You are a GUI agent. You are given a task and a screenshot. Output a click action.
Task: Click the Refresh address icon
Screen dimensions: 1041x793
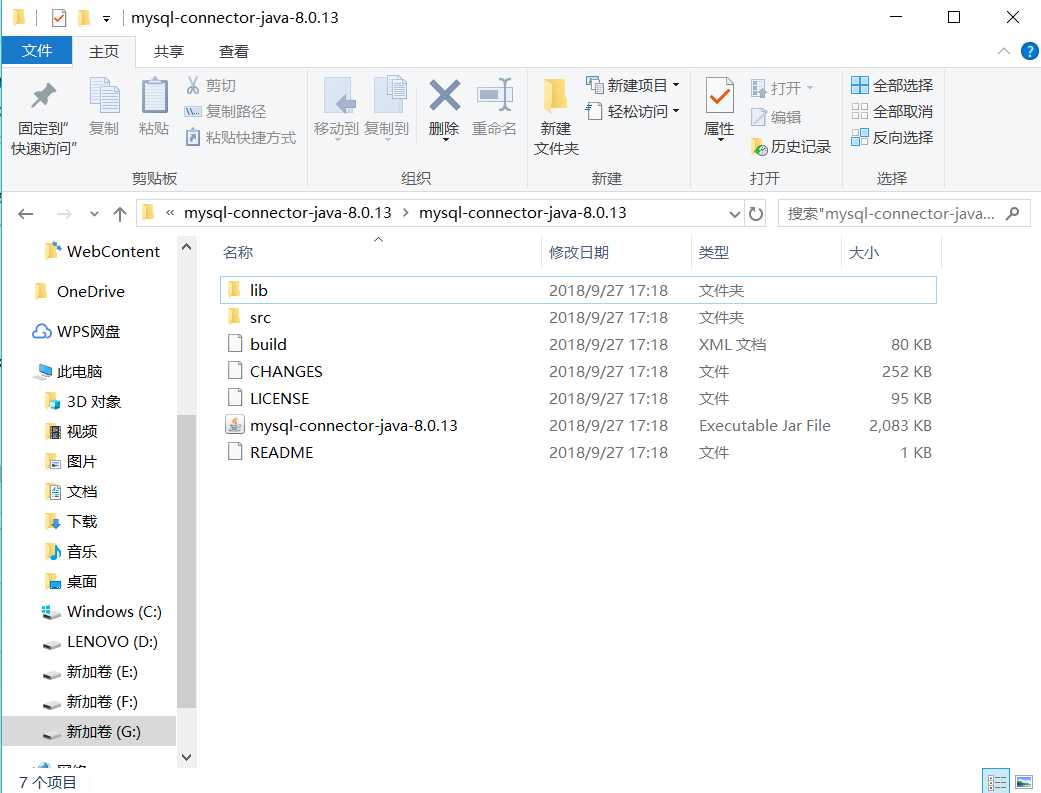coord(756,214)
